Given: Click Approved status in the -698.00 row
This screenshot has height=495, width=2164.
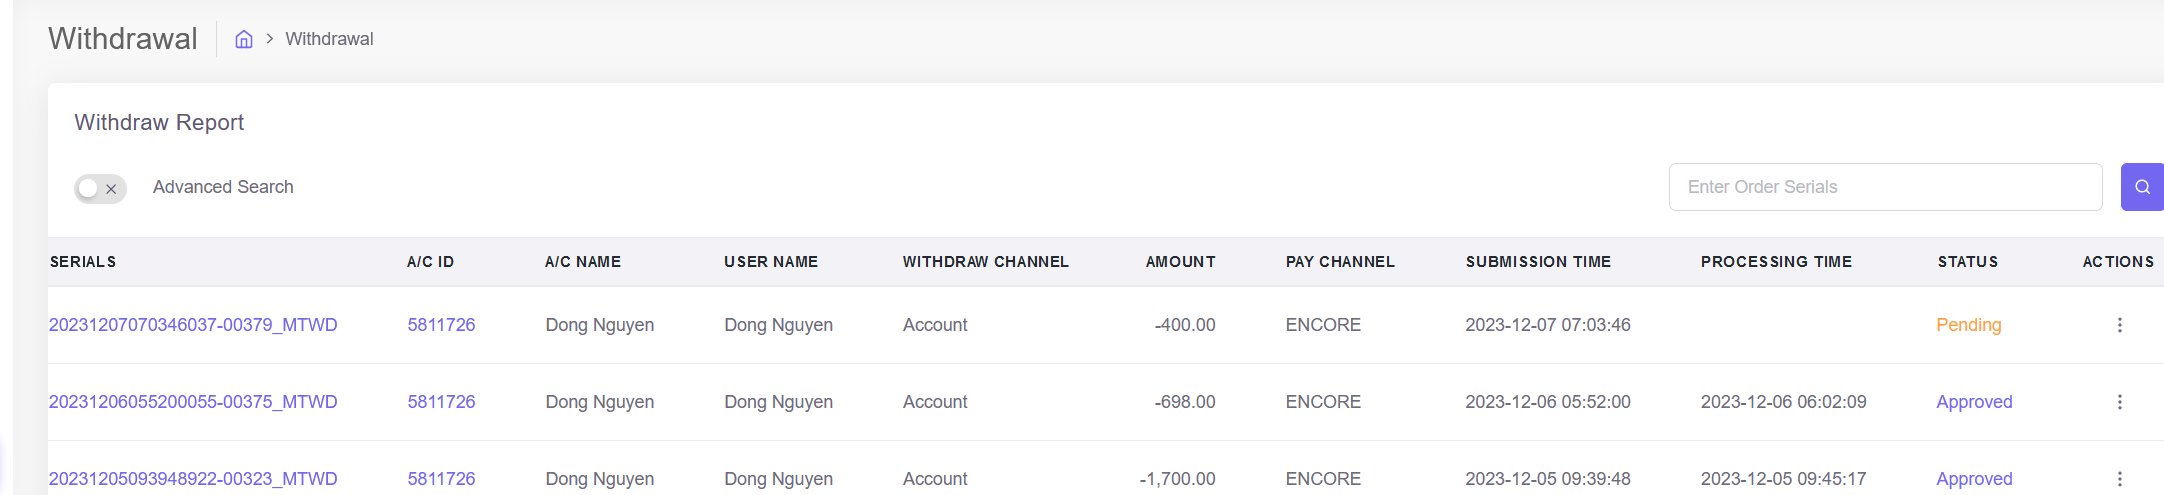Looking at the screenshot, I should (1974, 402).
